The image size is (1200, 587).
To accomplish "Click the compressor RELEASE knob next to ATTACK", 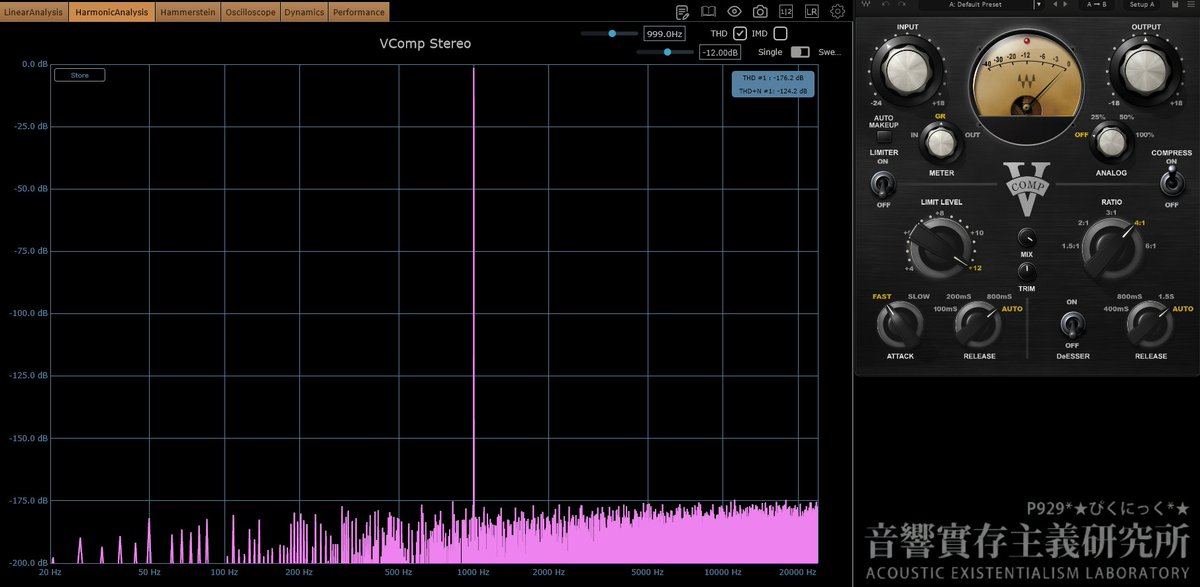I will pyautogui.click(x=978, y=324).
